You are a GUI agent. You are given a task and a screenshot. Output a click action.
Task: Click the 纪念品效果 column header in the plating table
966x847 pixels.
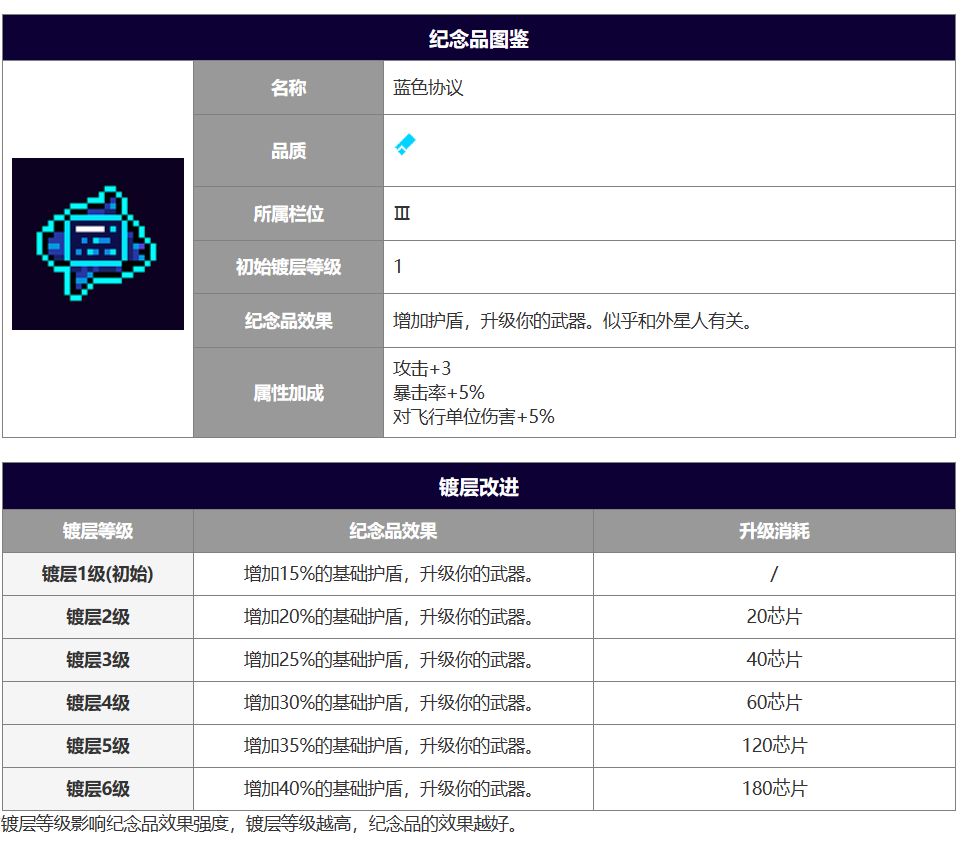(393, 531)
